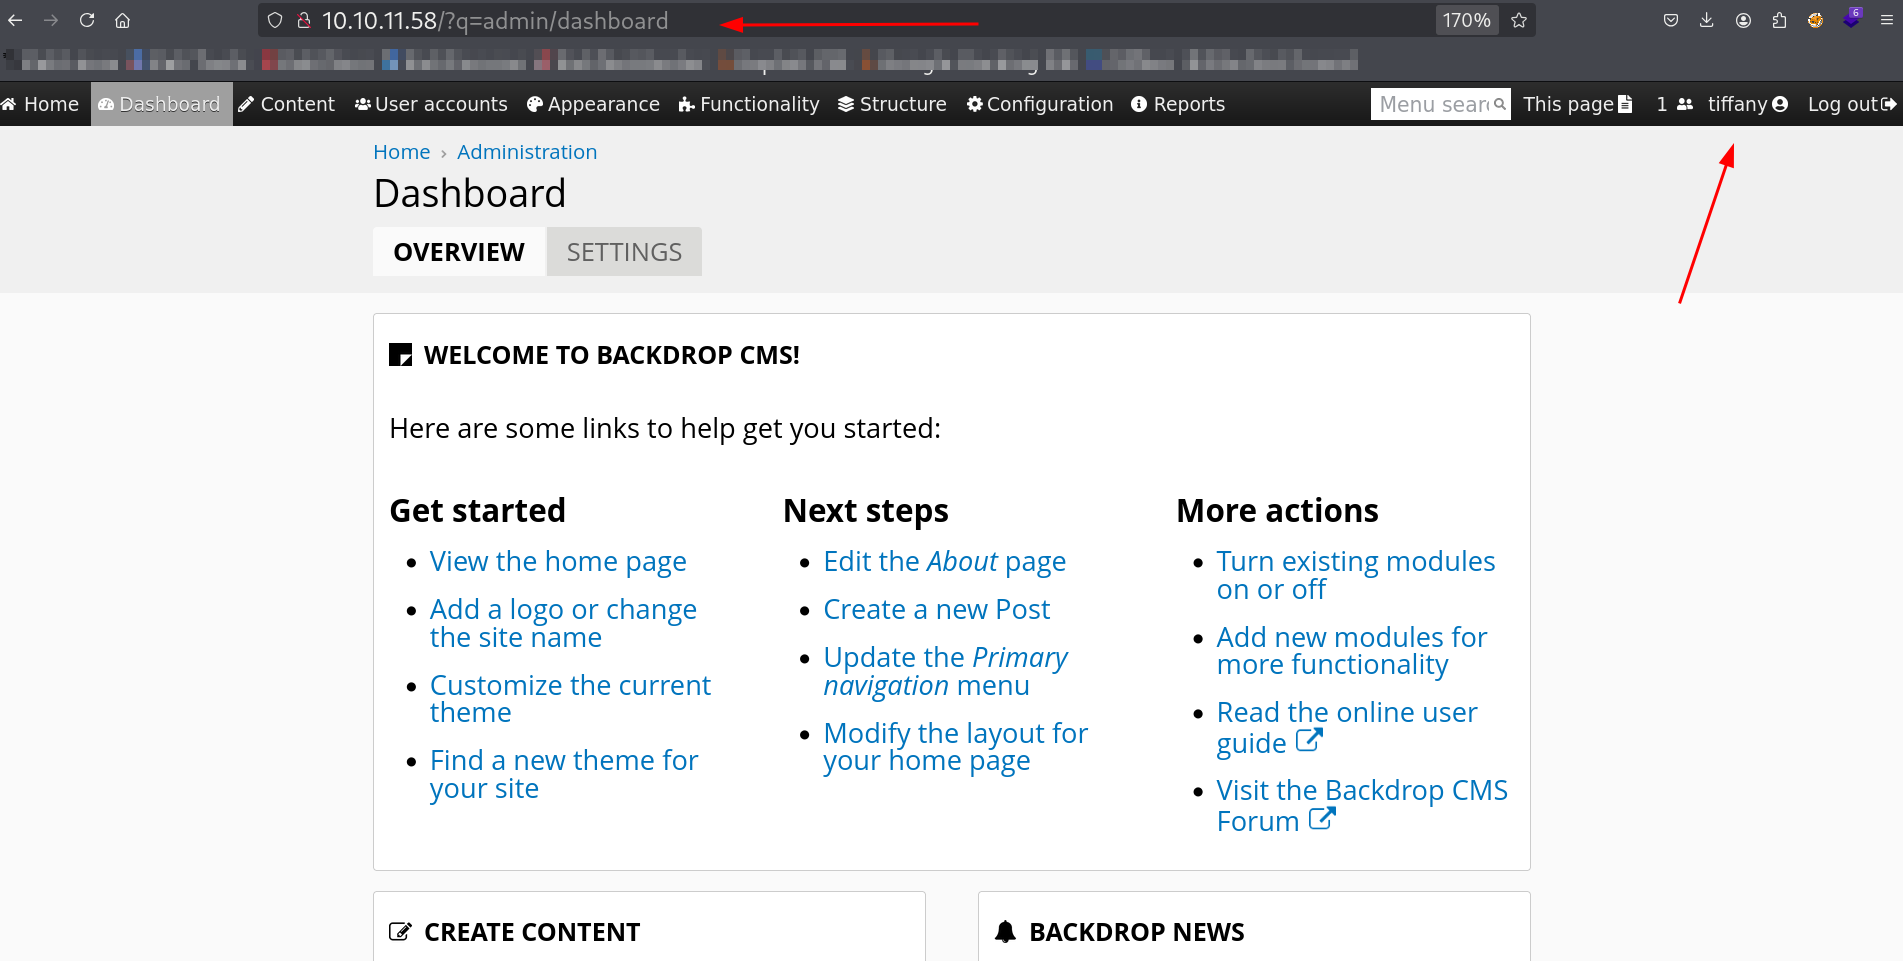Click the orange extension icon
The image size is (1903, 961).
(x=1815, y=20)
